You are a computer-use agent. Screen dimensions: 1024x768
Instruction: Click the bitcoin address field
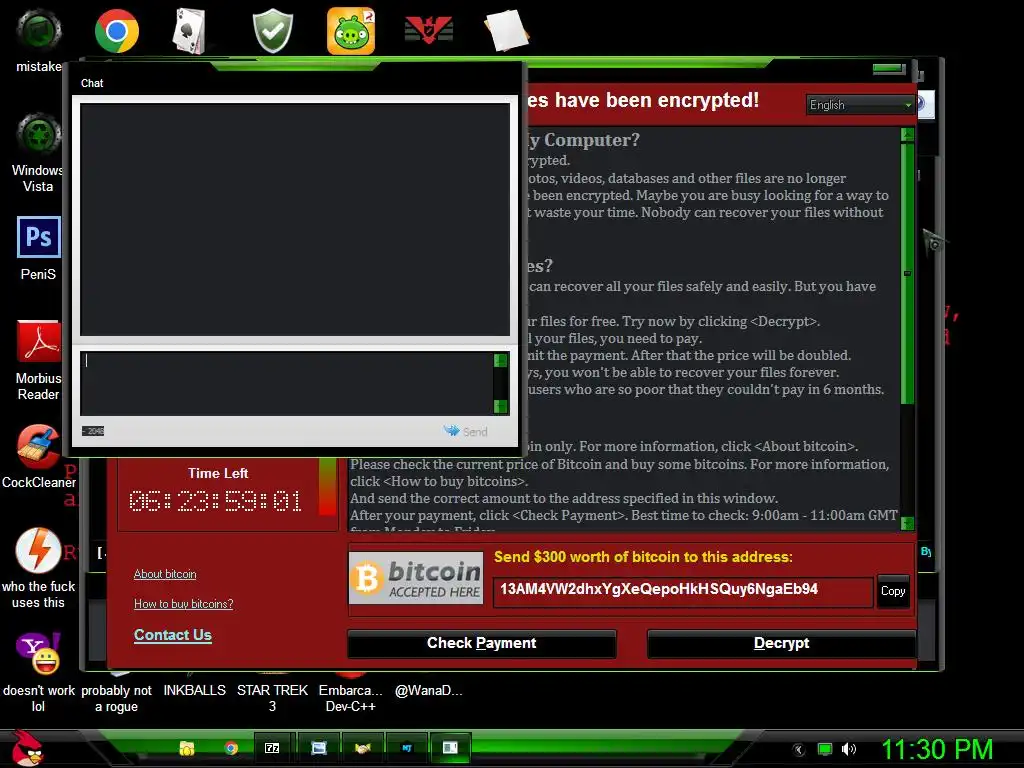pyautogui.click(x=682, y=591)
